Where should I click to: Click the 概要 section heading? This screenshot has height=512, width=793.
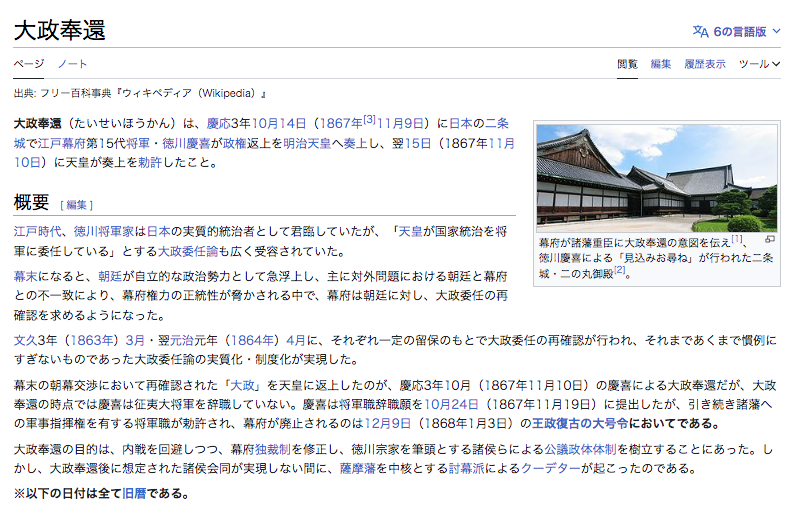[x=31, y=202]
